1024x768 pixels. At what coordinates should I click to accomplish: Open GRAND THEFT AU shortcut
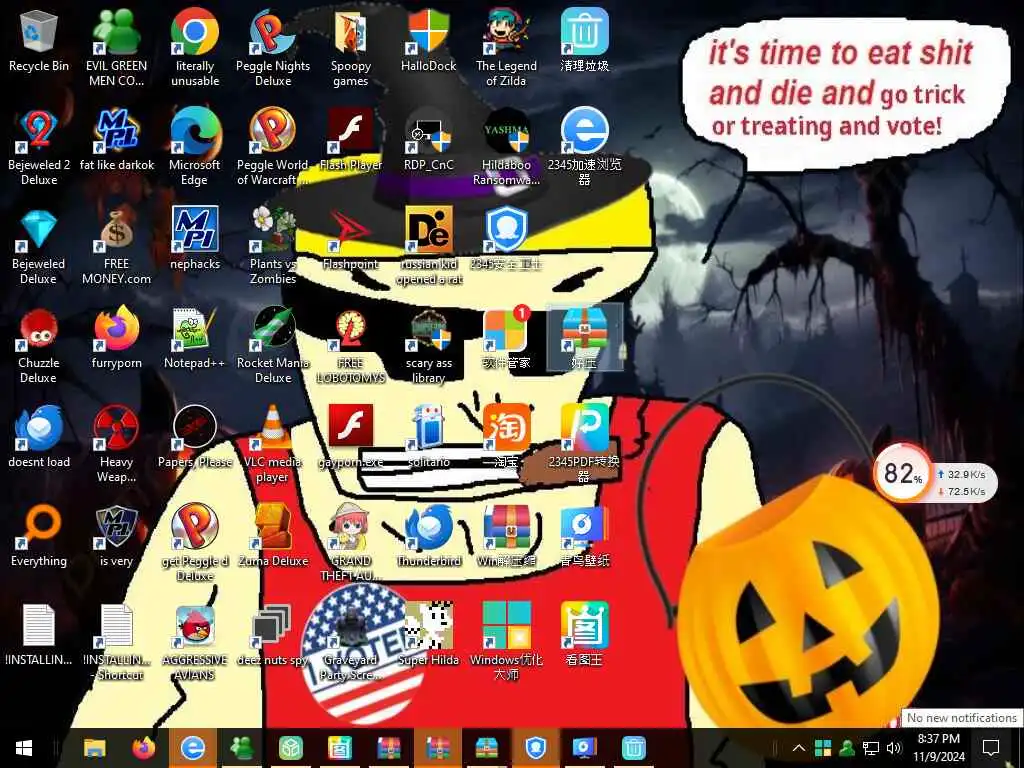point(351,543)
